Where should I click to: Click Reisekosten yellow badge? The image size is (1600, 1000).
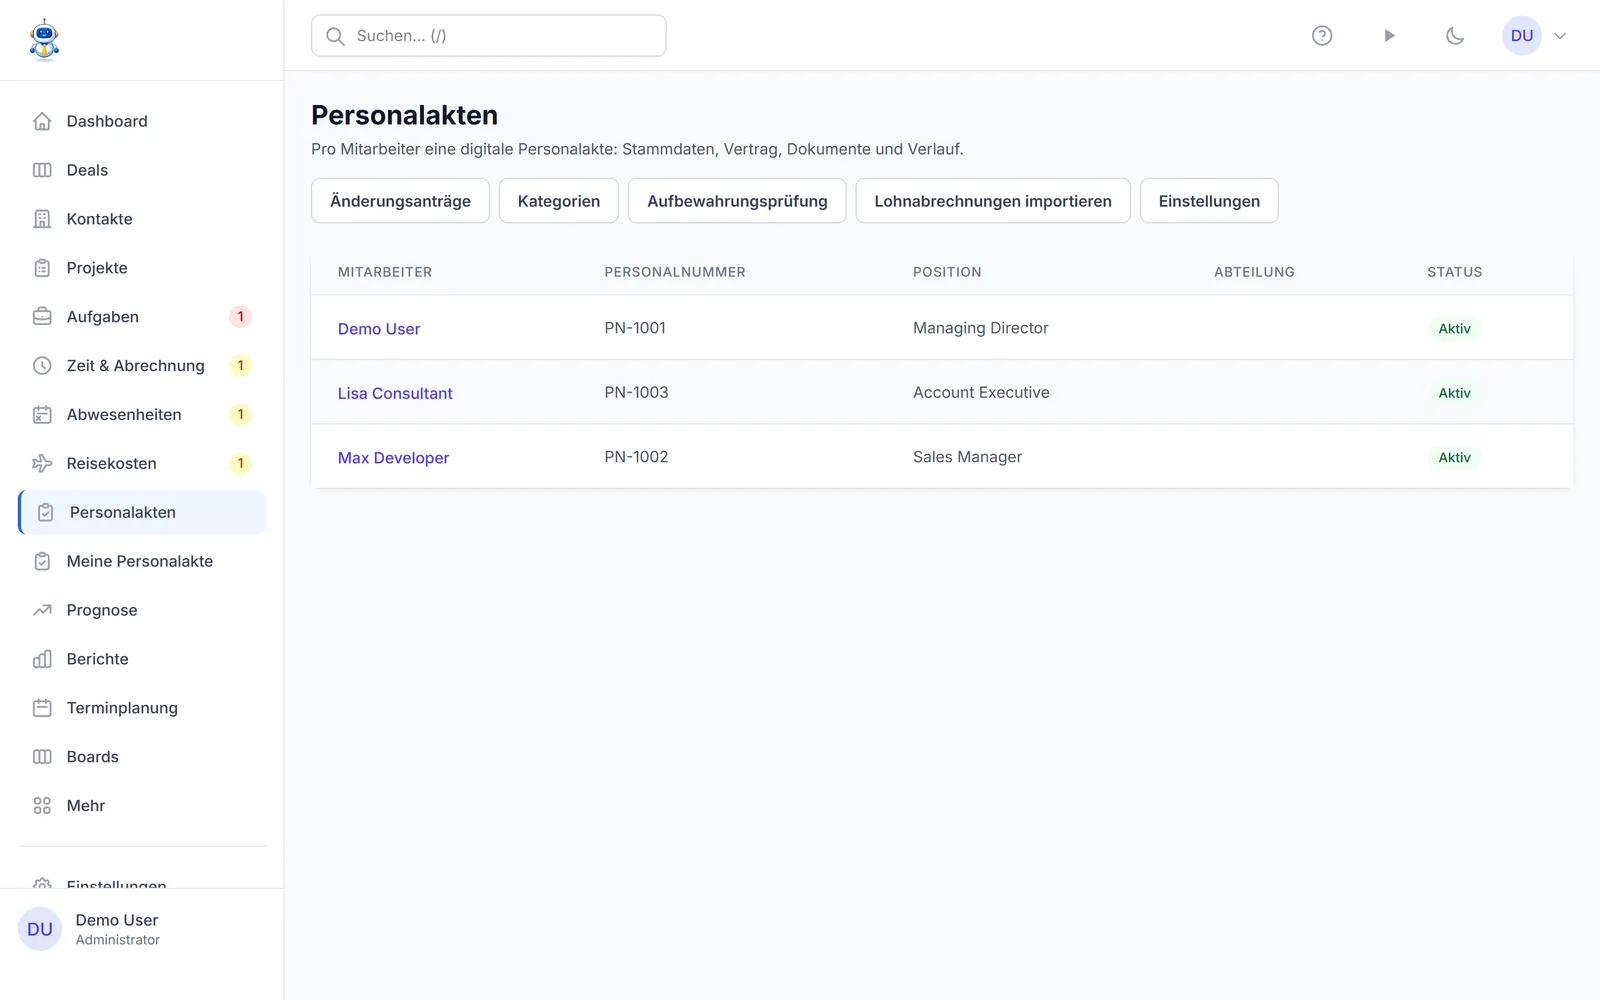[x=240, y=464]
